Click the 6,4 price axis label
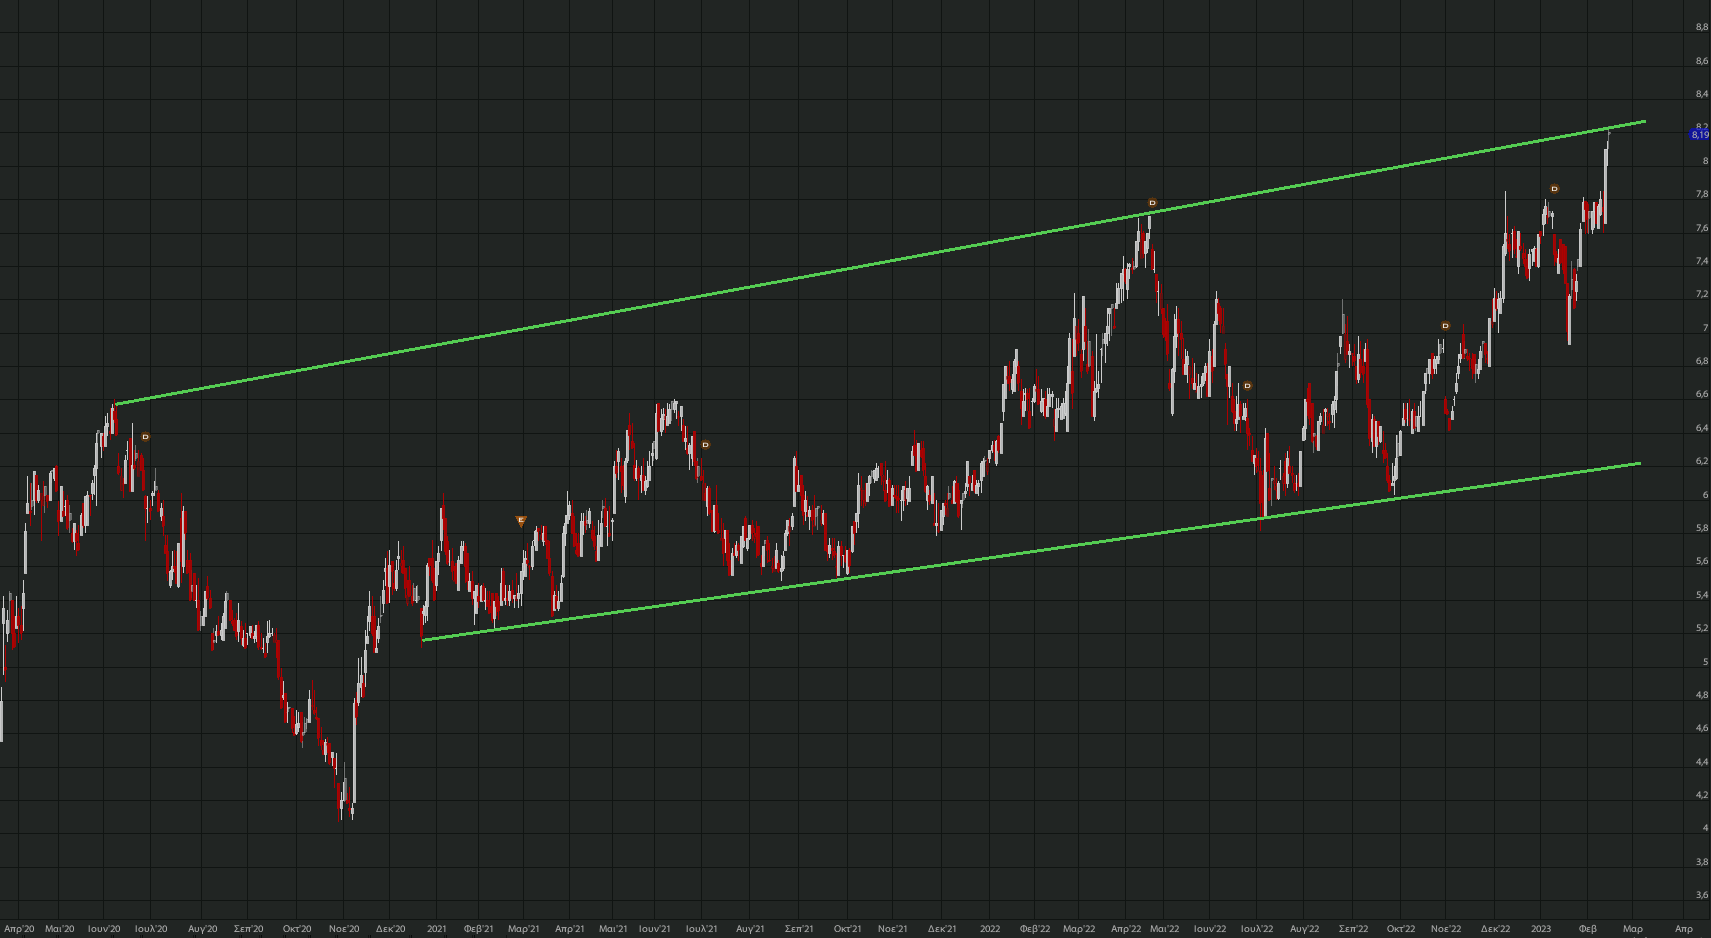 [x=1702, y=428]
